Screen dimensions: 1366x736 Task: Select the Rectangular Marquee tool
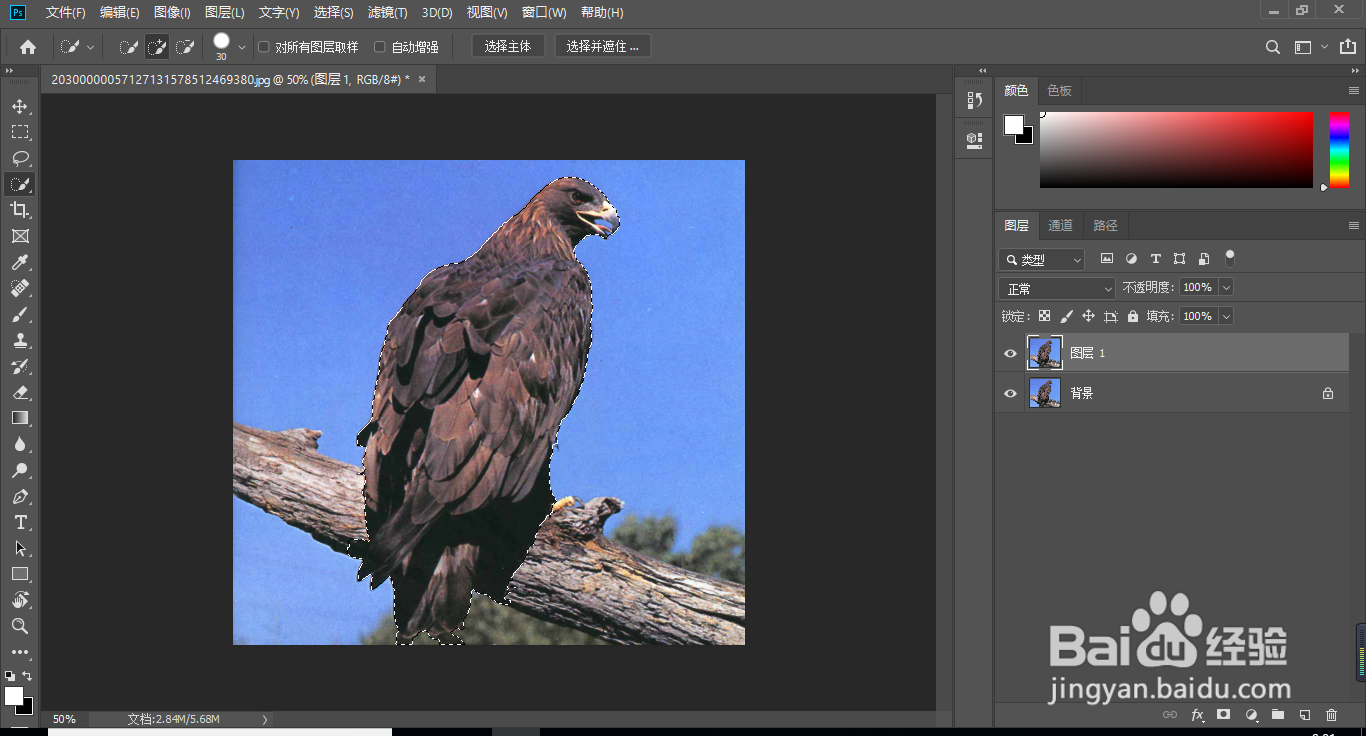tap(20, 132)
